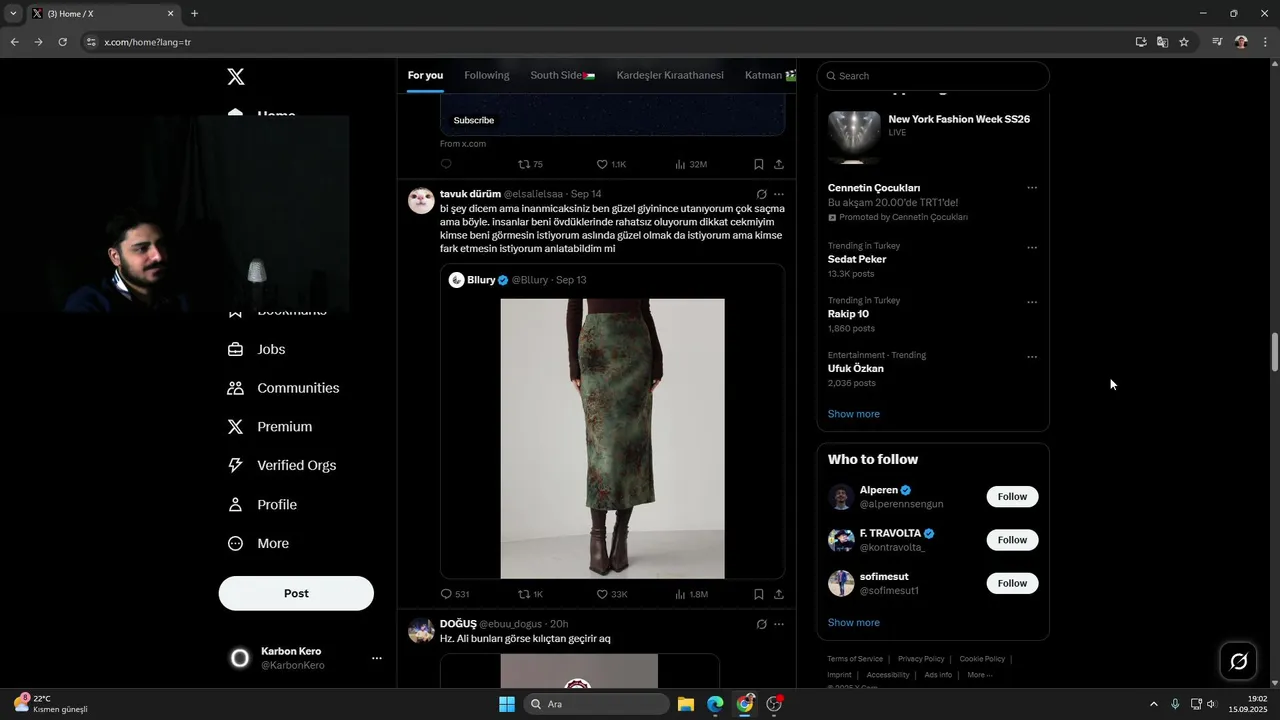Image resolution: width=1280 pixels, height=720 pixels.
Task: Open File Explorer from the taskbar
Action: [x=686, y=704]
